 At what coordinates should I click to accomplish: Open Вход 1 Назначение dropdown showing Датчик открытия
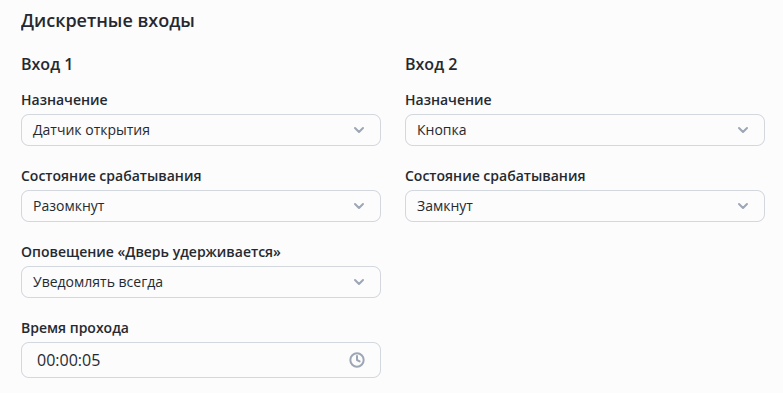click(201, 130)
